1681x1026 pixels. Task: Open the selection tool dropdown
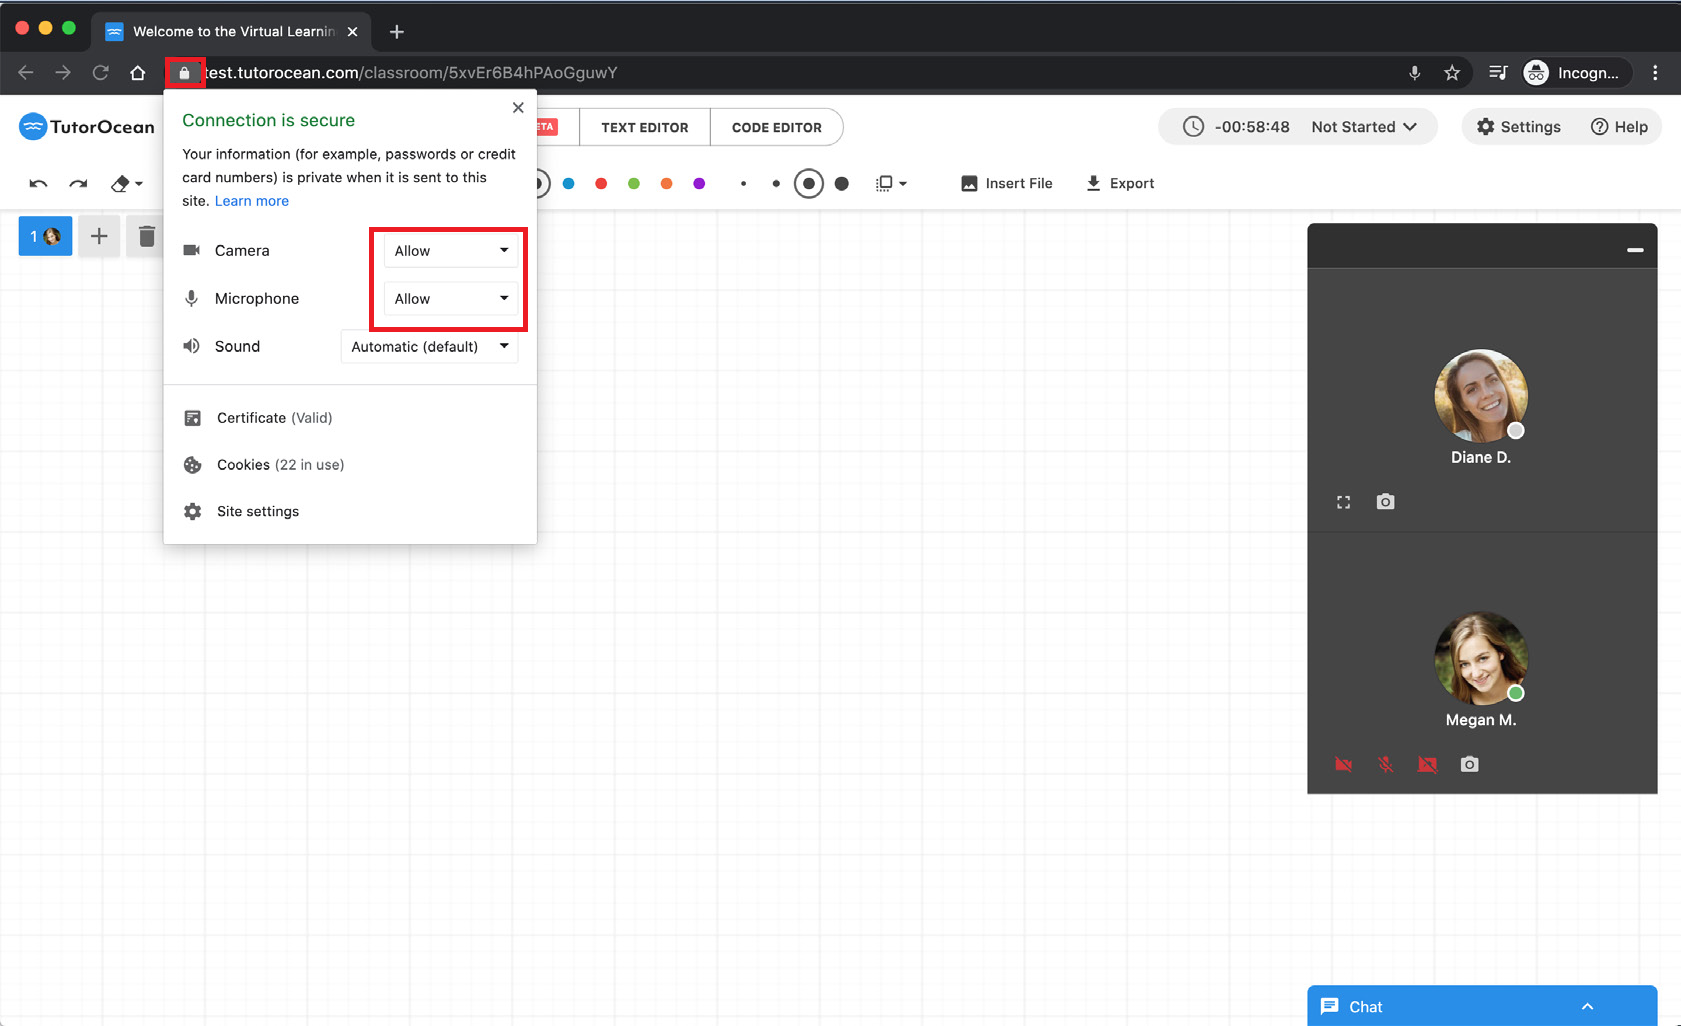pos(891,183)
